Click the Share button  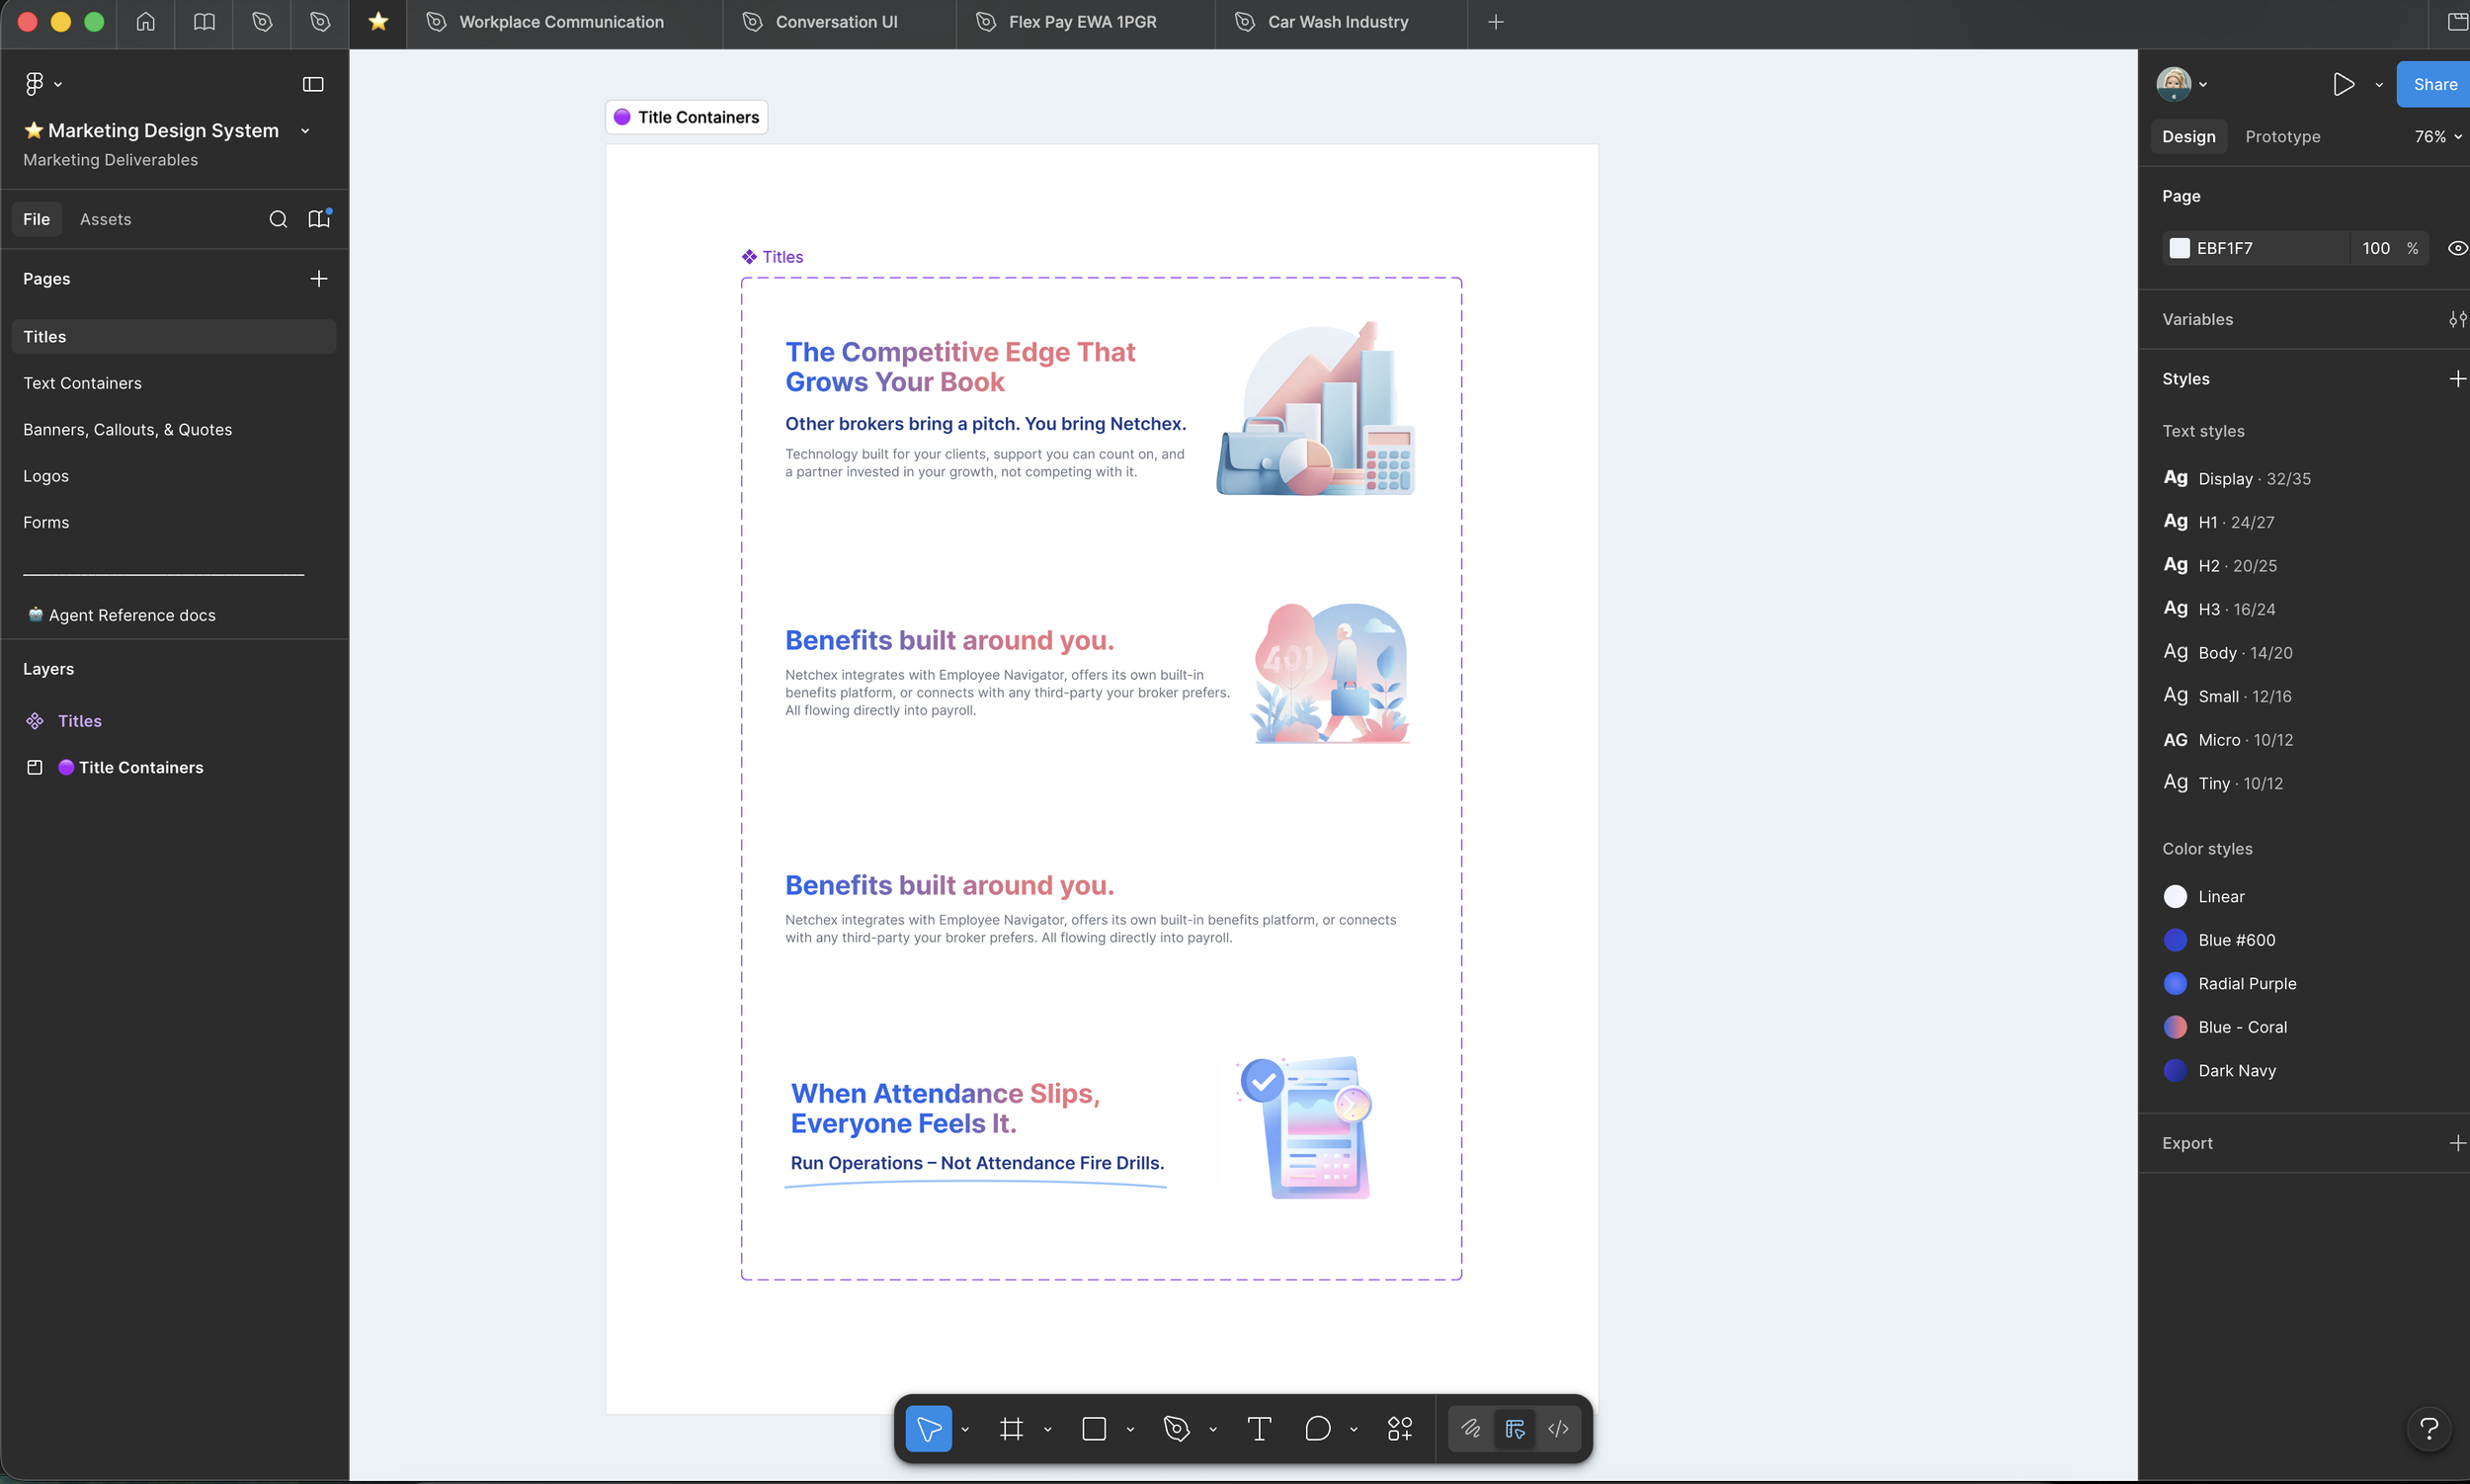click(2433, 84)
